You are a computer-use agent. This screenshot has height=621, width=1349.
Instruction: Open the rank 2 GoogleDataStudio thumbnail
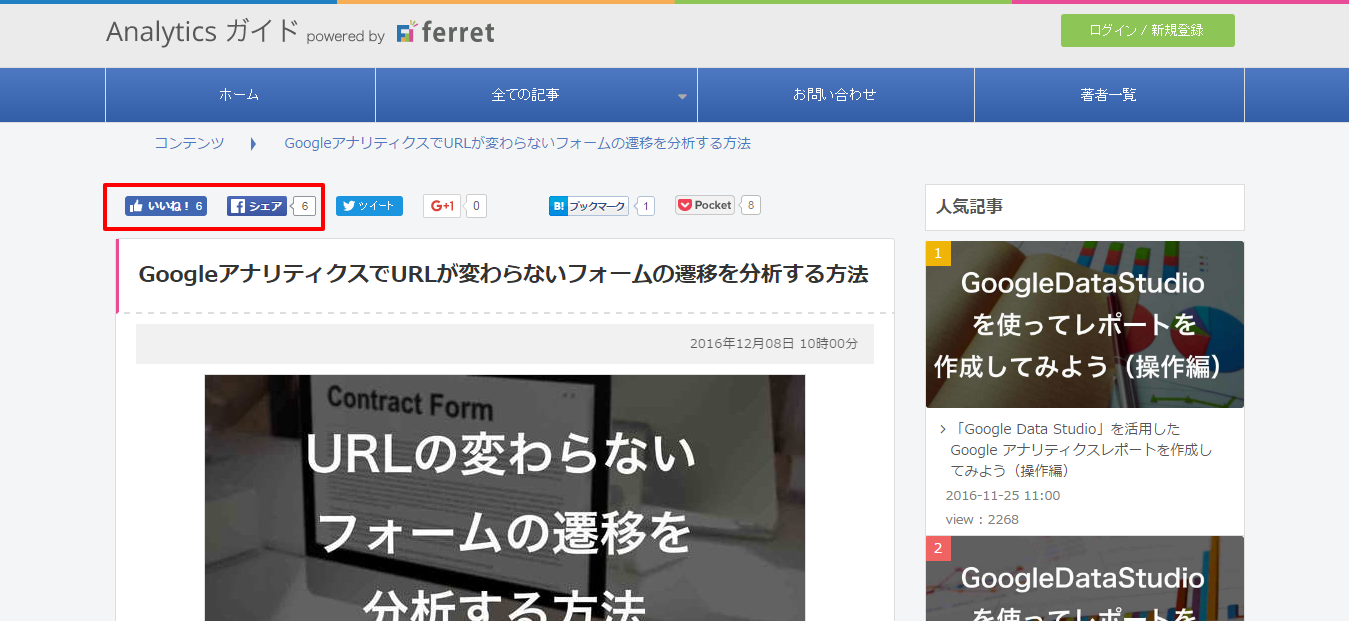coord(1085,578)
